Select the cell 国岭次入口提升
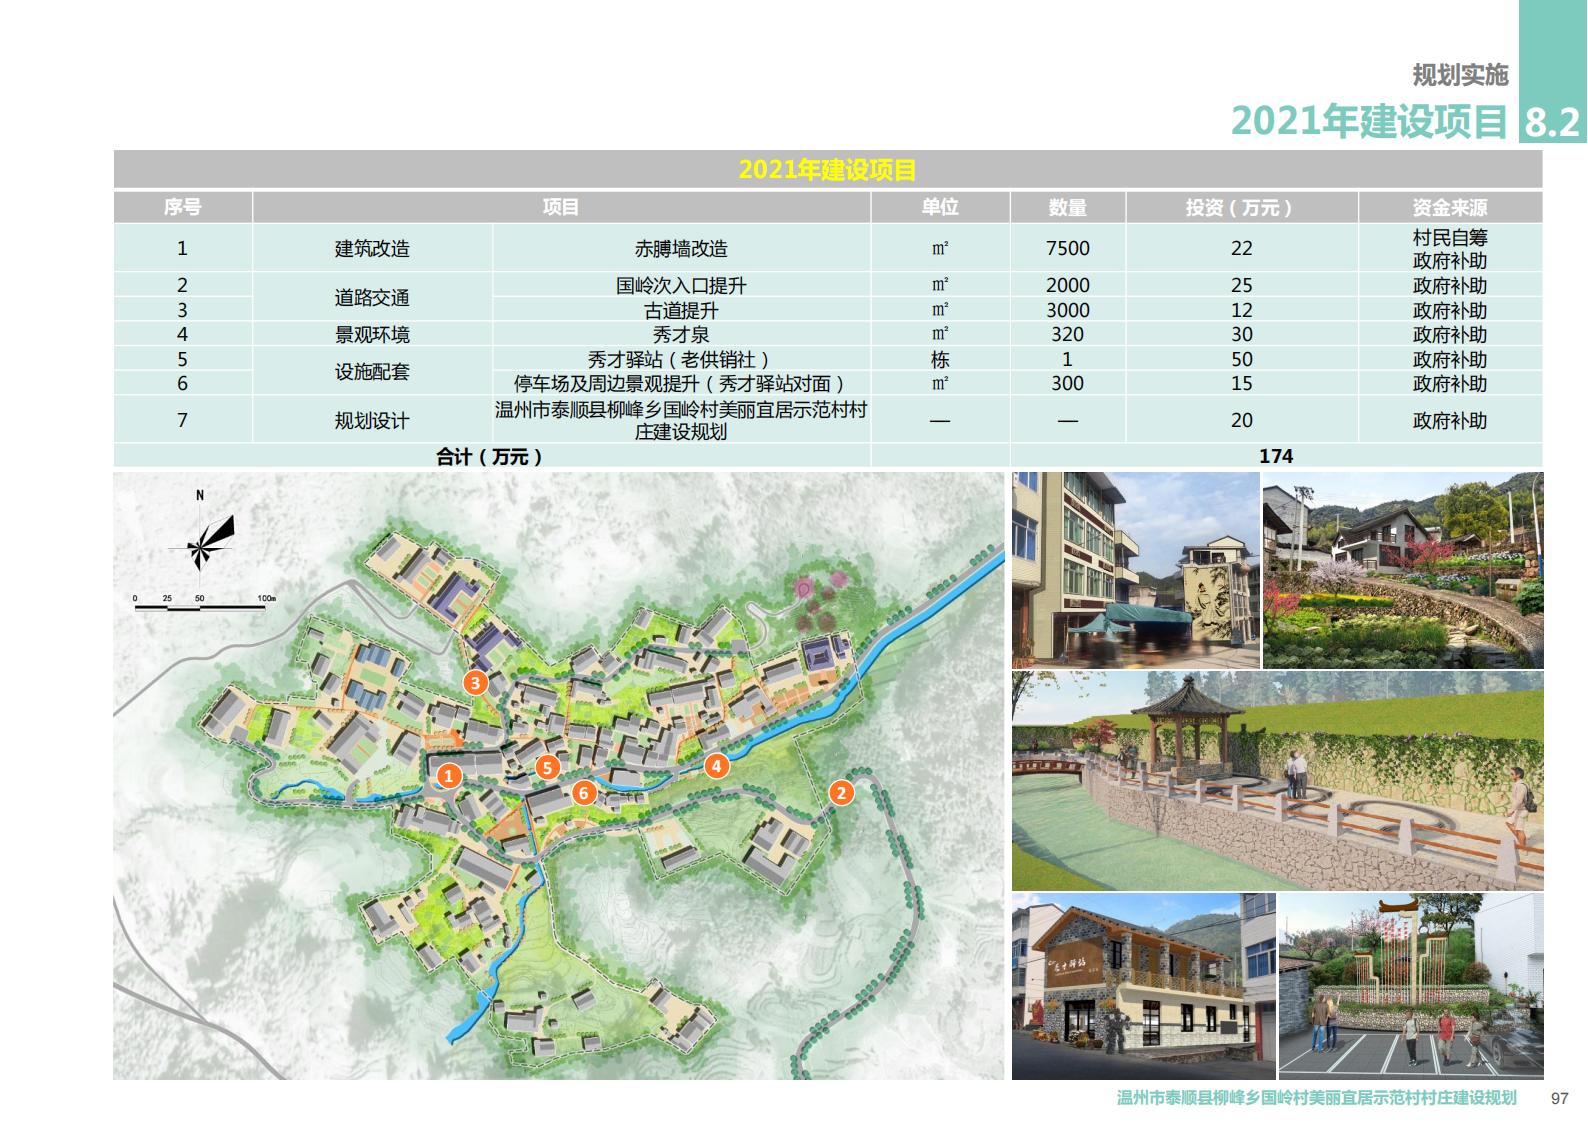 coord(681,285)
